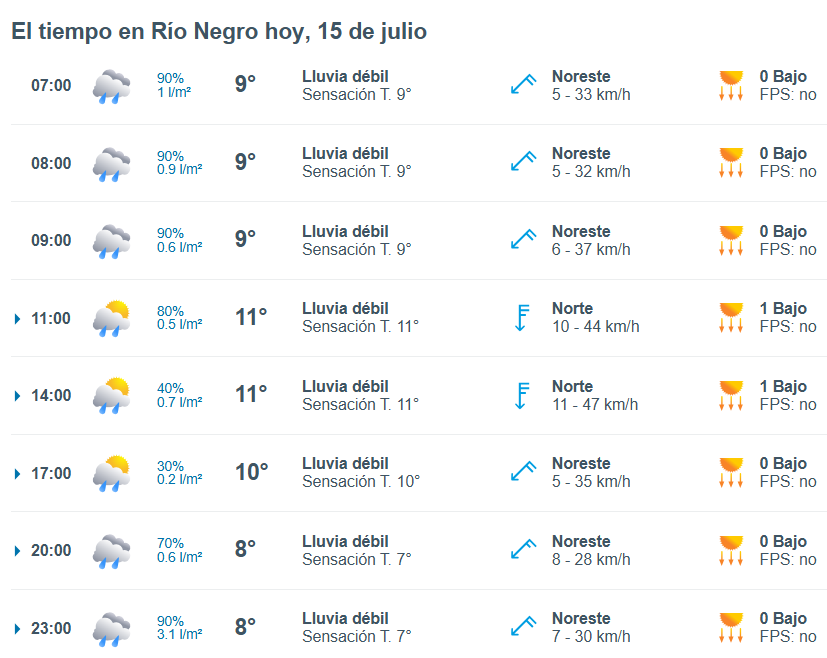The height and width of the screenshot is (658, 827).
Task: Click the sun and rain icon at 14:00
Action: [111, 395]
